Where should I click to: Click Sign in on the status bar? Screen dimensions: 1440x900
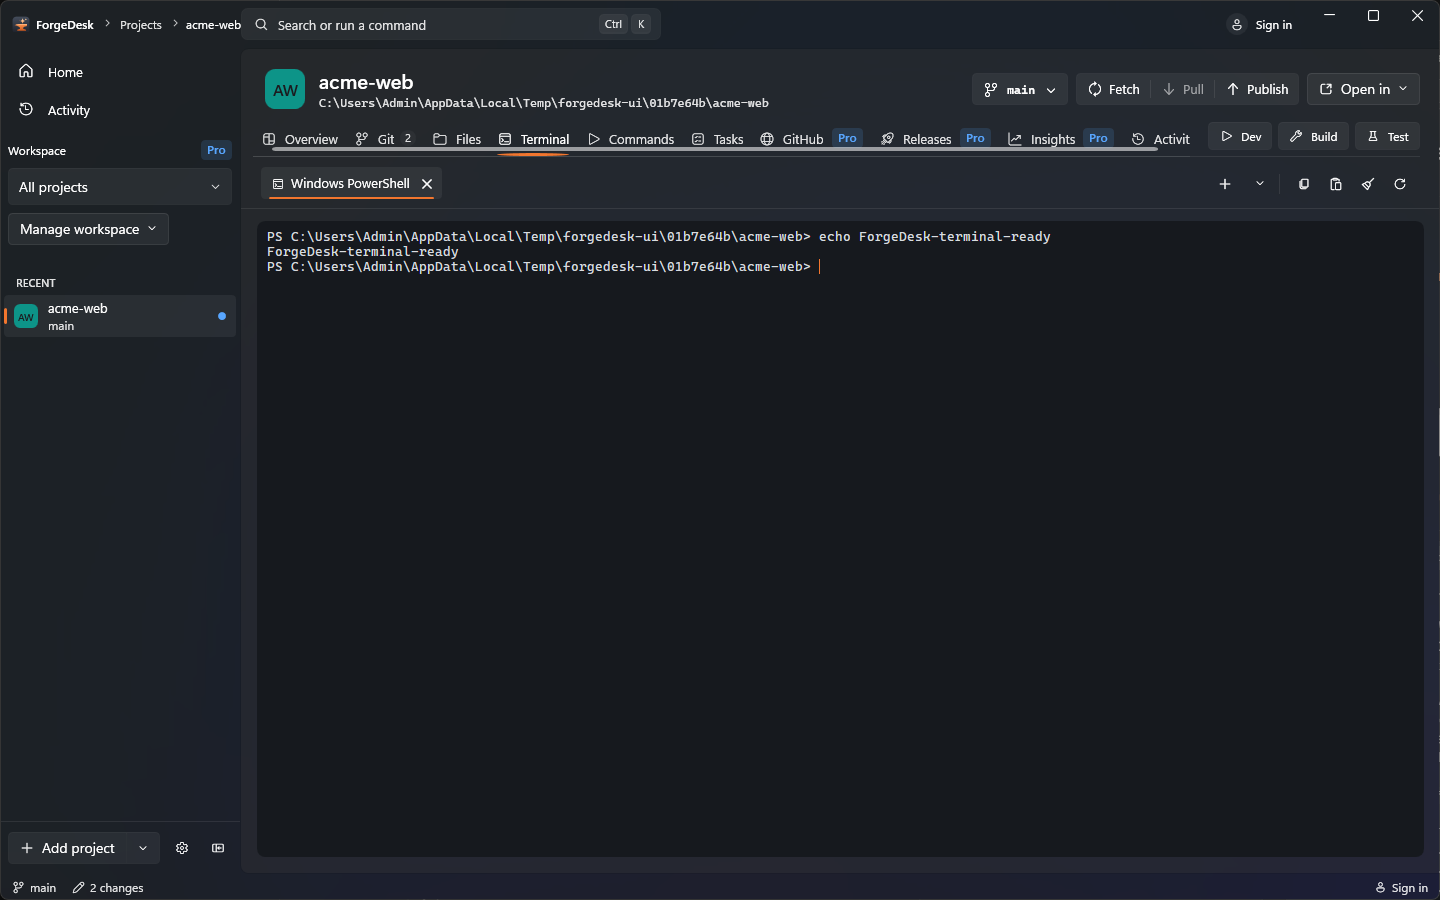[x=1401, y=888]
